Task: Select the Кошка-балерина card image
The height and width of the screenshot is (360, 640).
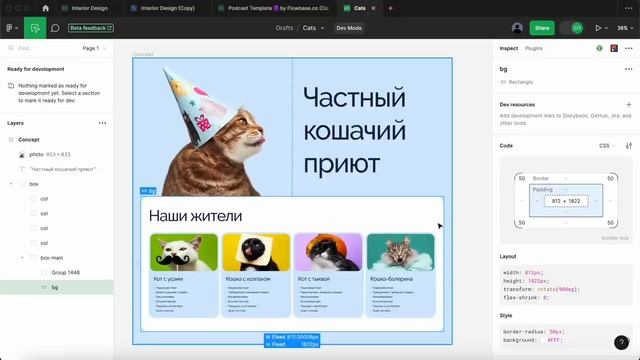Action: pyautogui.click(x=401, y=252)
